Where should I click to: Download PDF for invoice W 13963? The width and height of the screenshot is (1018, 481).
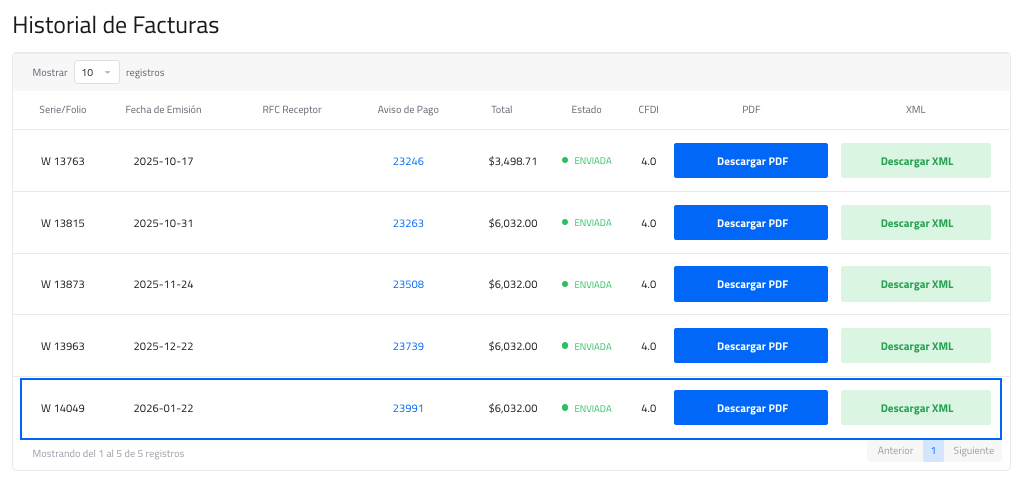pos(750,346)
